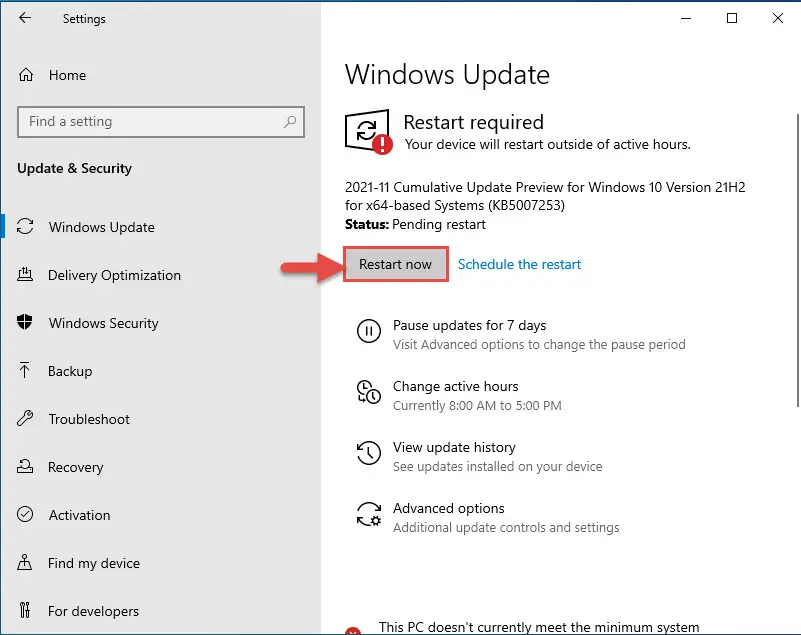Click the Settings window title text
Image resolution: width=801 pixels, height=635 pixels.
coord(84,19)
